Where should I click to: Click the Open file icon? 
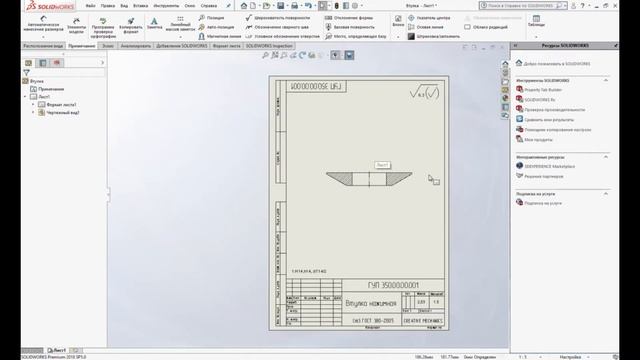coord(267,6)
